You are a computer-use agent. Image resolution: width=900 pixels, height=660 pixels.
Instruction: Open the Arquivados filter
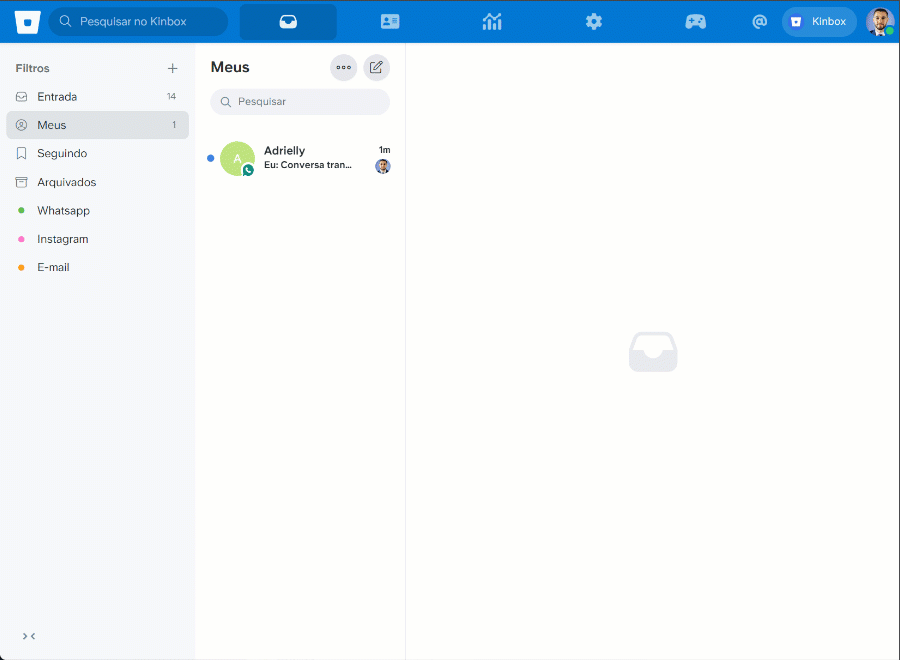[66, 182]
